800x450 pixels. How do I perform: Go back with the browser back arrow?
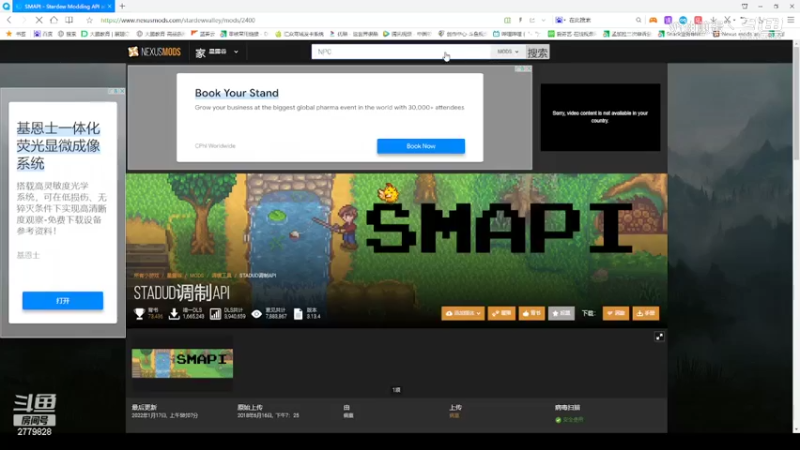click(9, 20)
